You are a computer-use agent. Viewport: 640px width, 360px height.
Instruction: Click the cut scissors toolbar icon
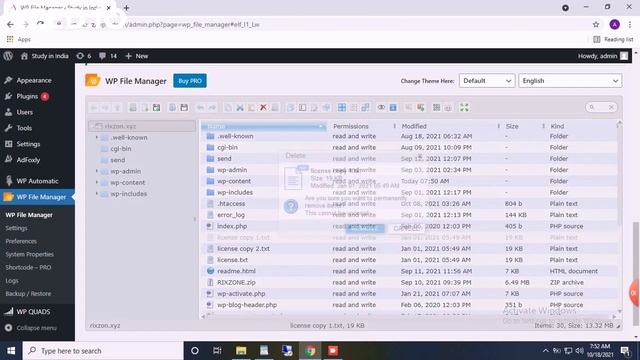[x=240, y=108]
